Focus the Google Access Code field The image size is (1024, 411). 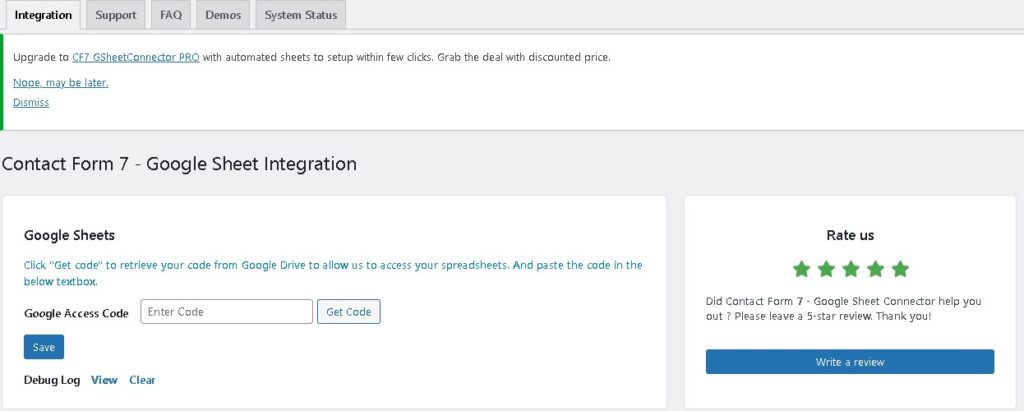(x=227, y=312)
